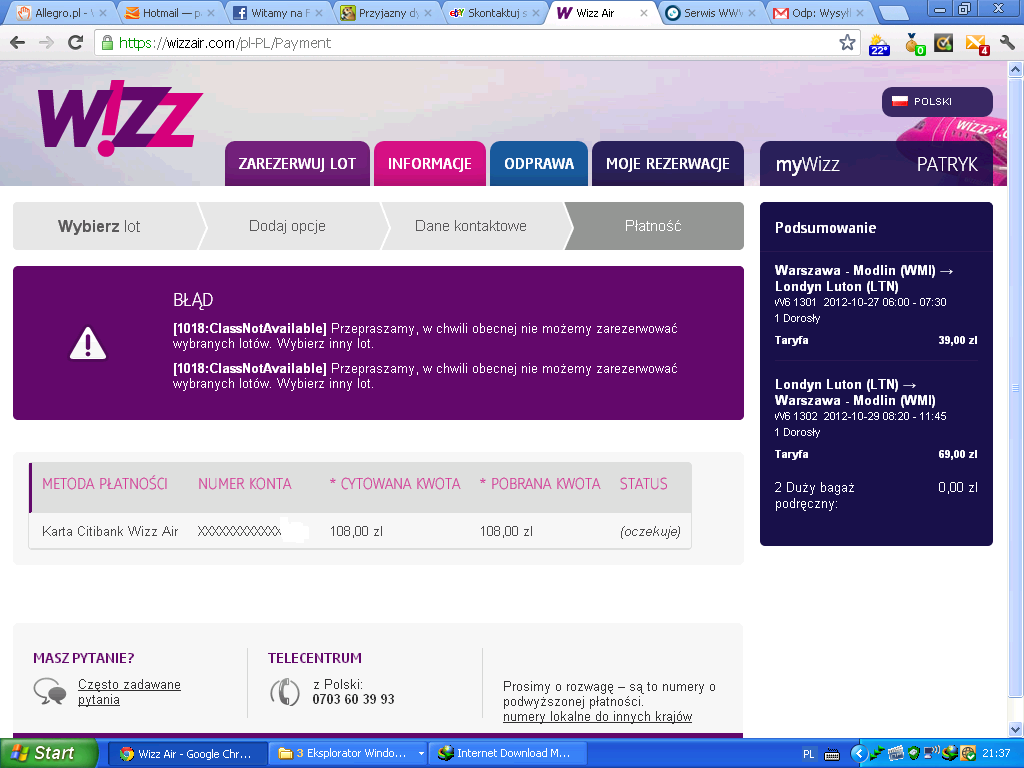Select the Płatność step

click(653, 226)
